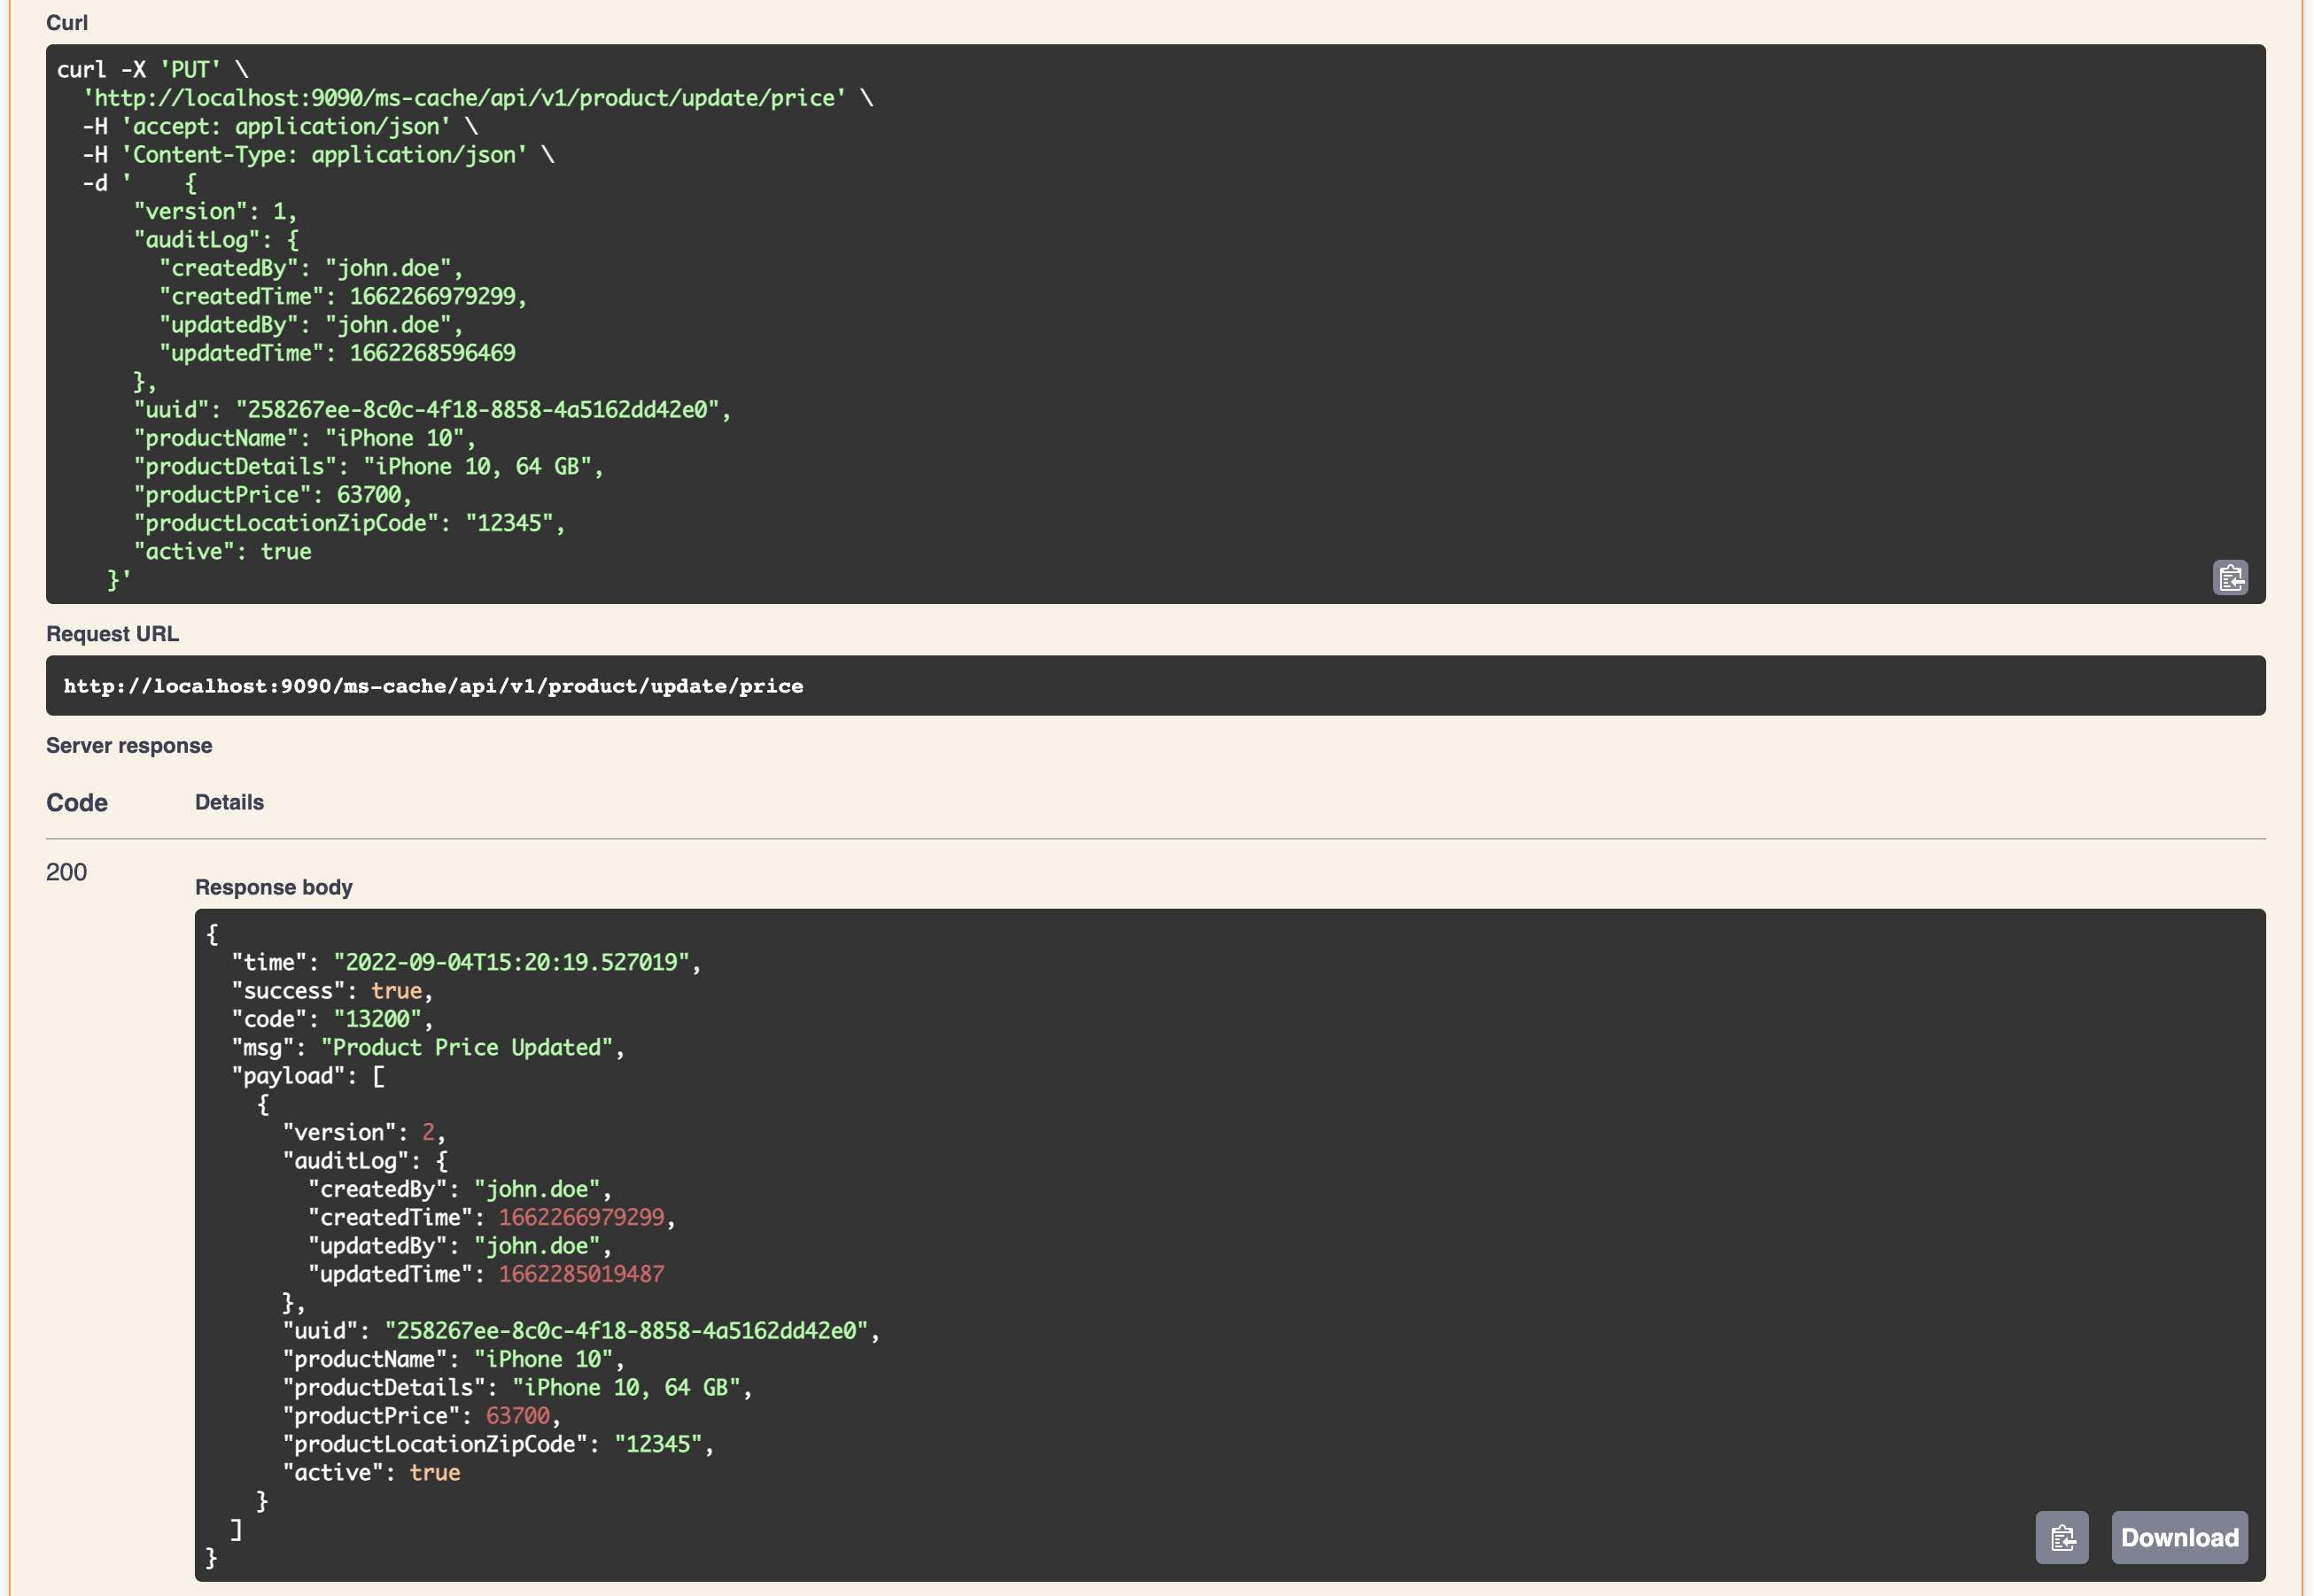Viewport: 2314px width, 1596px height.
Task: Click updatedTime value 1662285019487 in response
Action: point(581,1274)
